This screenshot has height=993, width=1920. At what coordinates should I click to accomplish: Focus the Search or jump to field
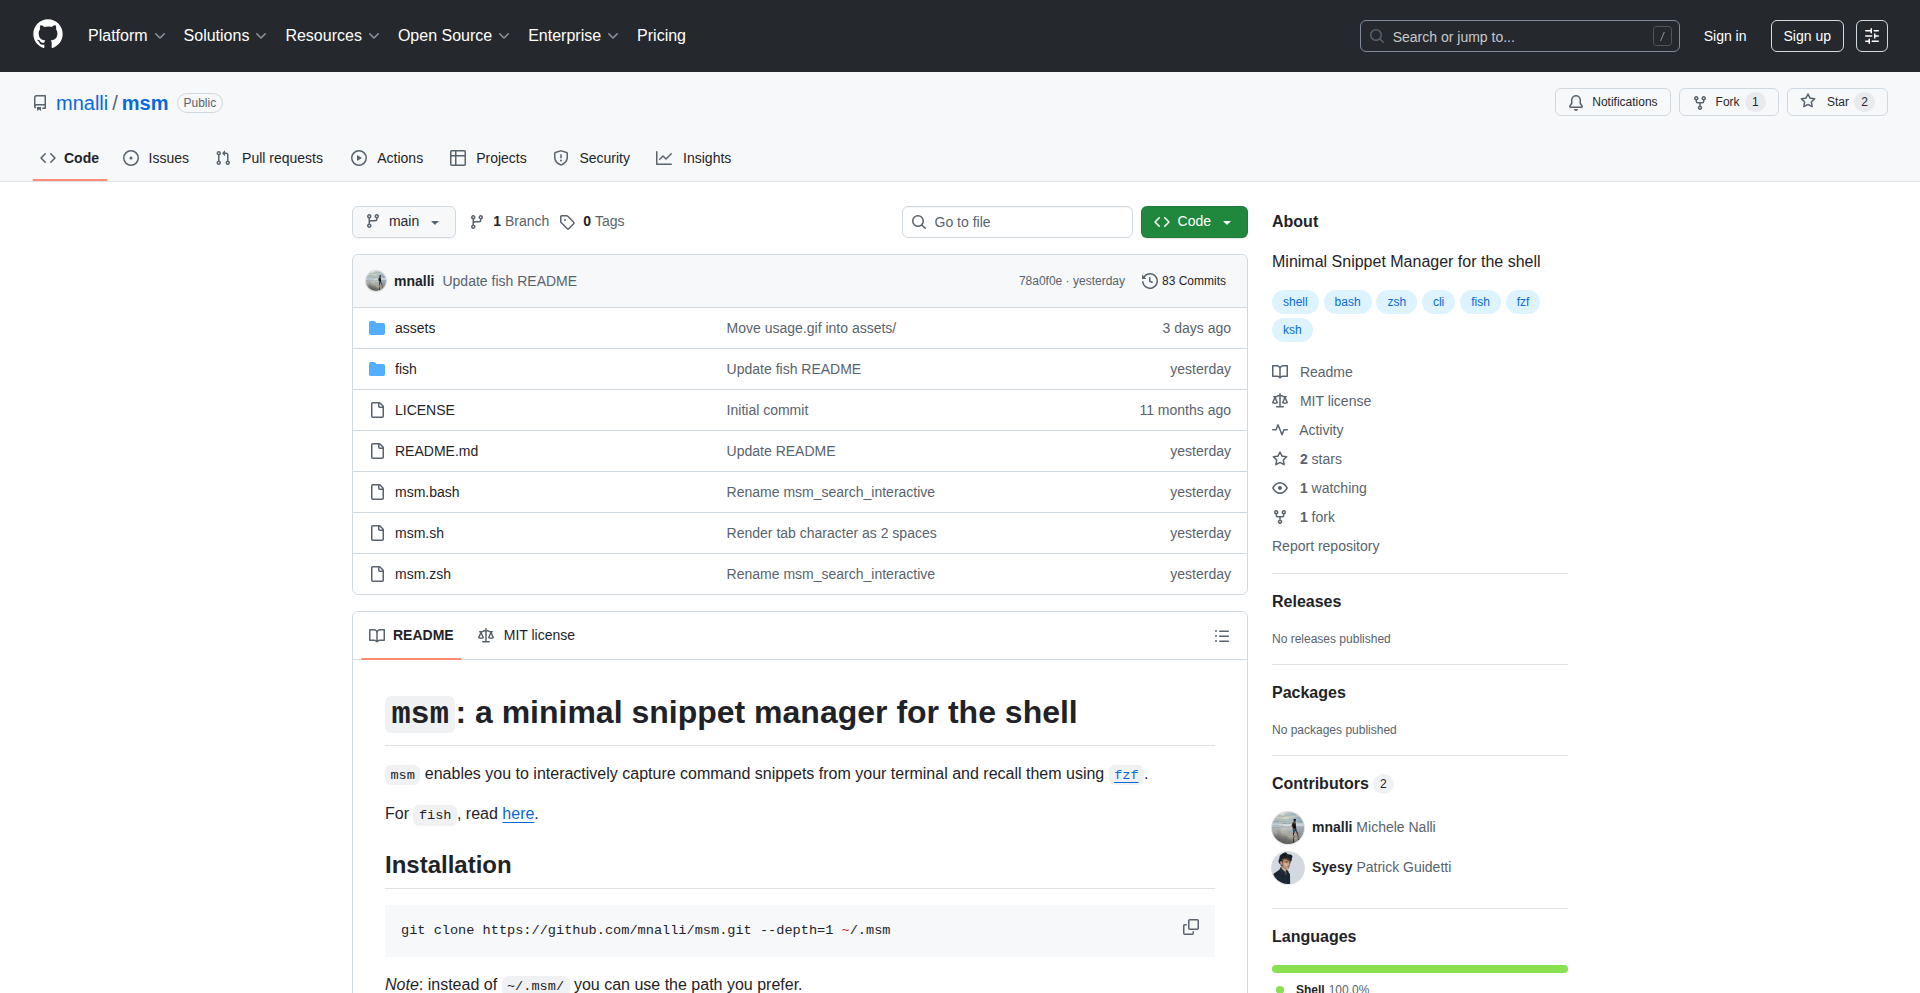1520,36
